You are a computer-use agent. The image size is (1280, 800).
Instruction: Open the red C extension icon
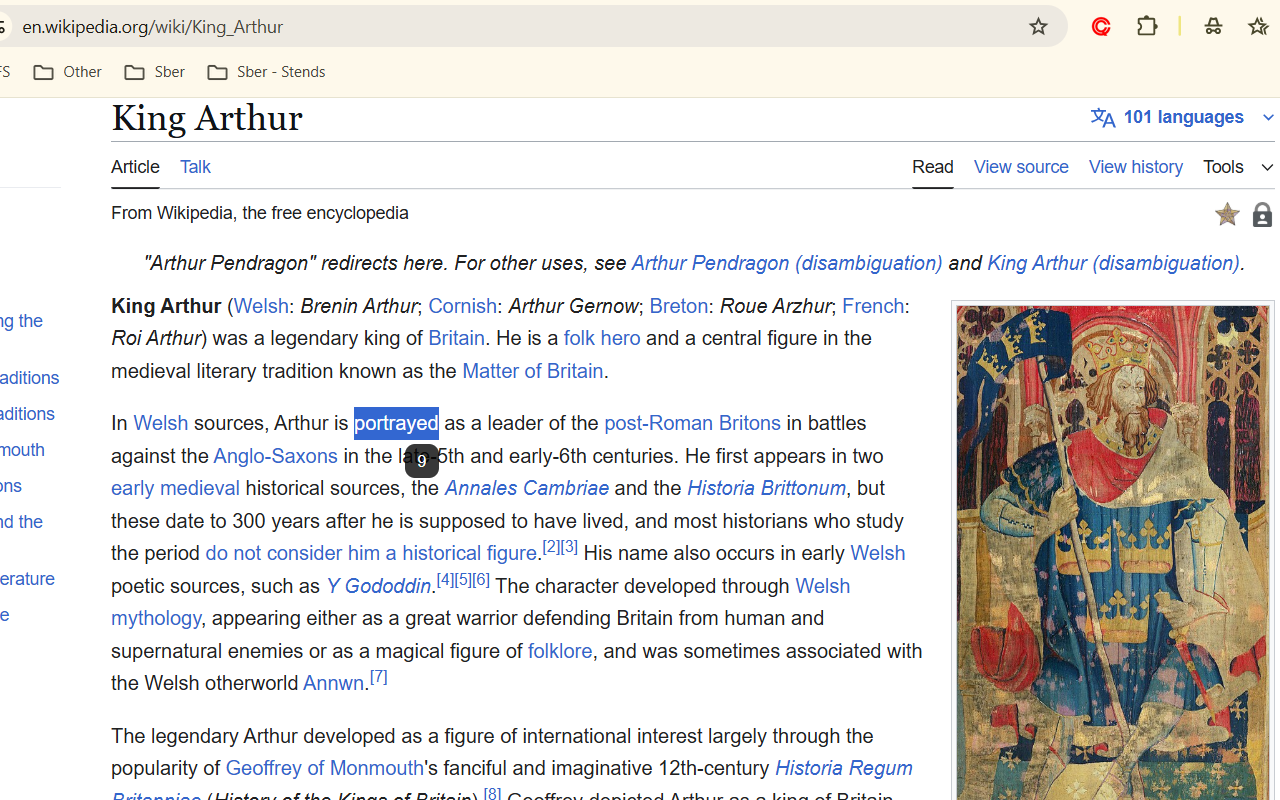[x=1101, y=27]
